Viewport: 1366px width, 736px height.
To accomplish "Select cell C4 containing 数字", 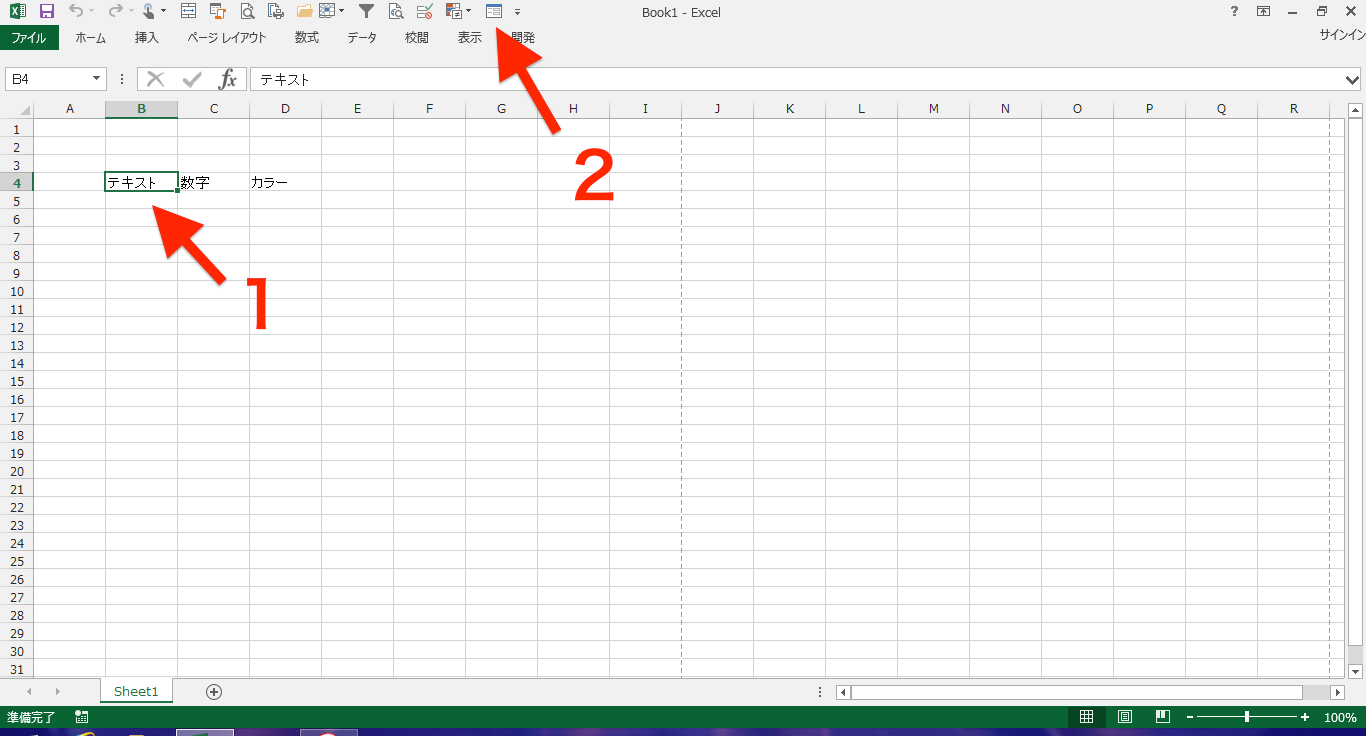I will [x=213, y=182].
